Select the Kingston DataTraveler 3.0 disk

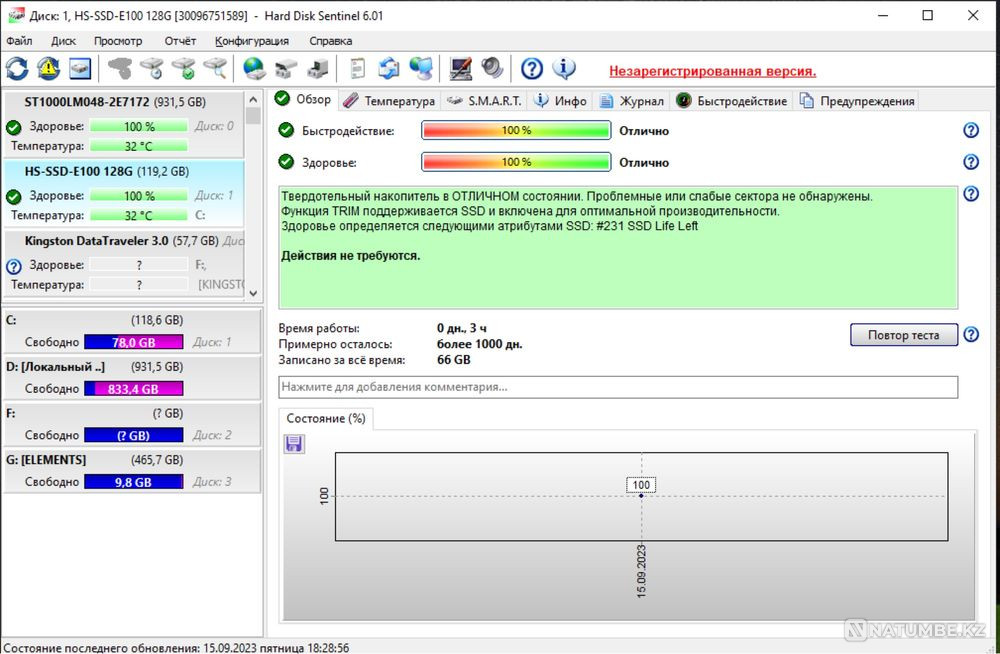coord(124,263)
